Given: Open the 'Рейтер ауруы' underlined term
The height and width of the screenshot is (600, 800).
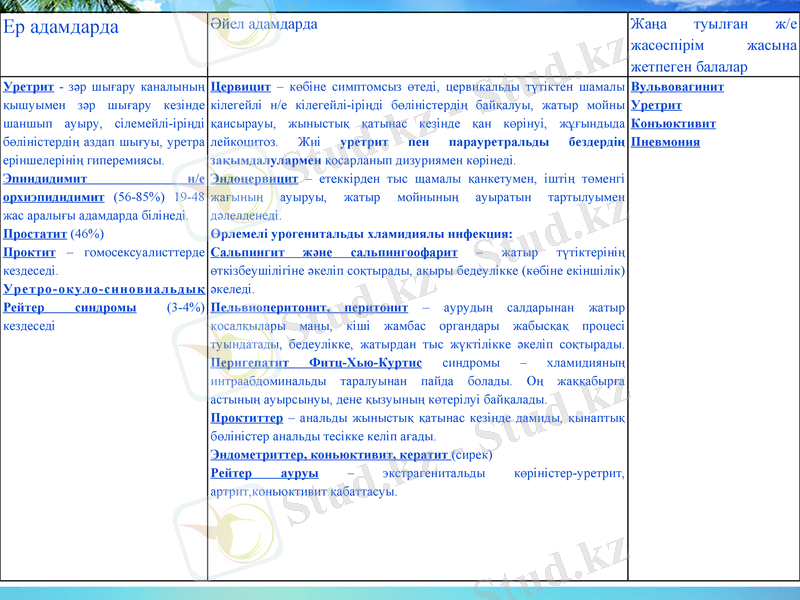Looking at the screenshot, I should pyautogui.click(x=265, y=472).
